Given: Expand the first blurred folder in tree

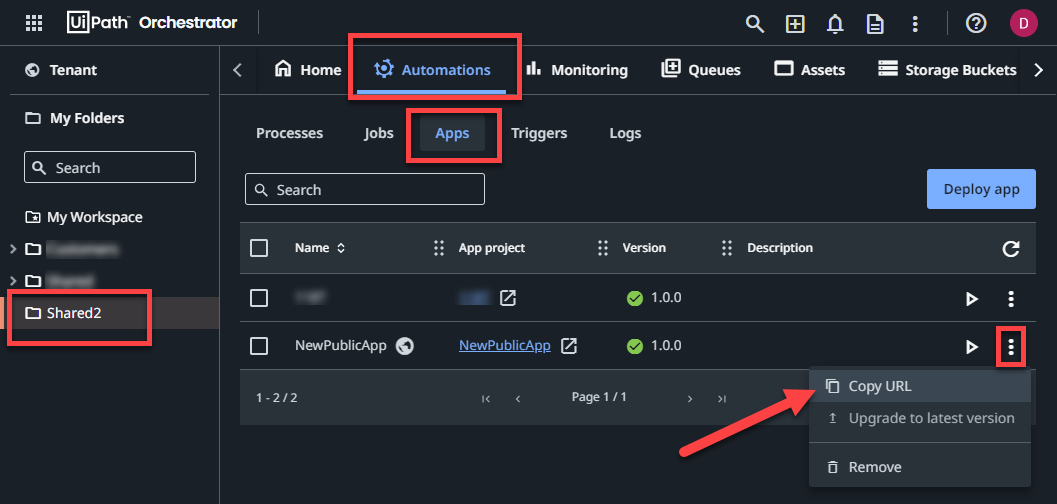Looking at the screenshot, I should tap(12, 249).
